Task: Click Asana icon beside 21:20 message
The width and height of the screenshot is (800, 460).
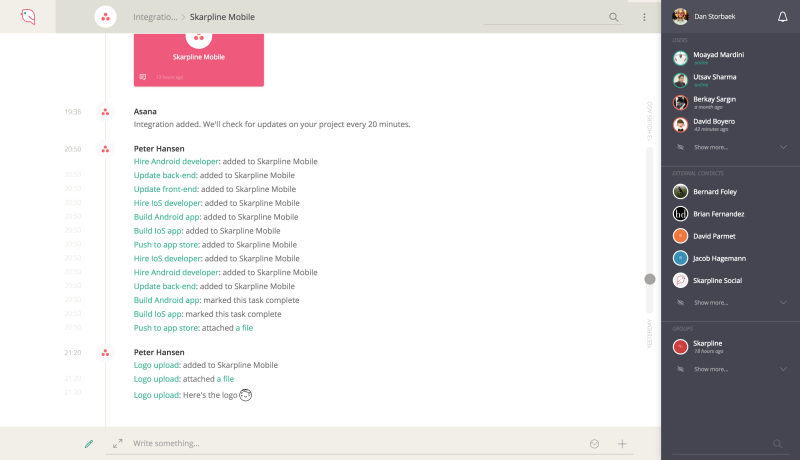Action: click(105, 352)
